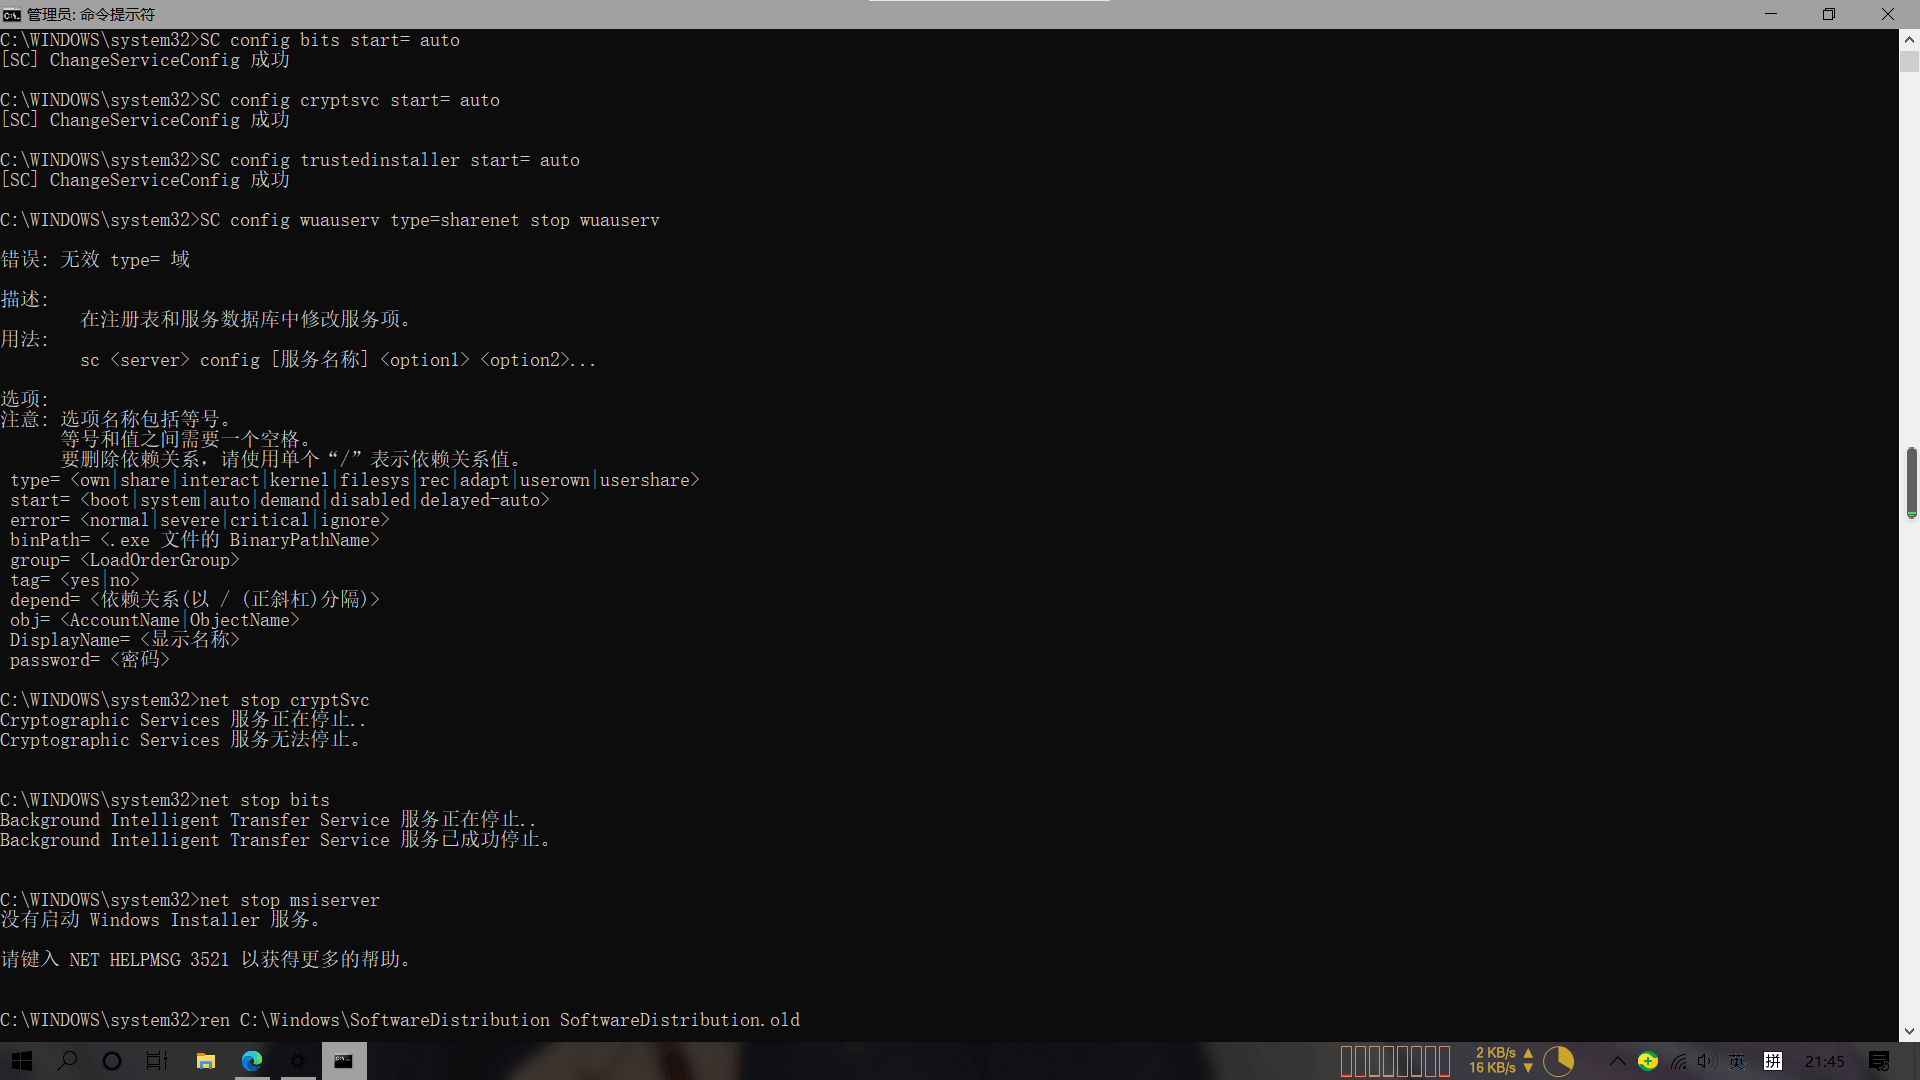The width and height of the screenshot is (1920, 1080).
Task: Click the 'net stop cryptSvc' command
Action: (285, 700)
